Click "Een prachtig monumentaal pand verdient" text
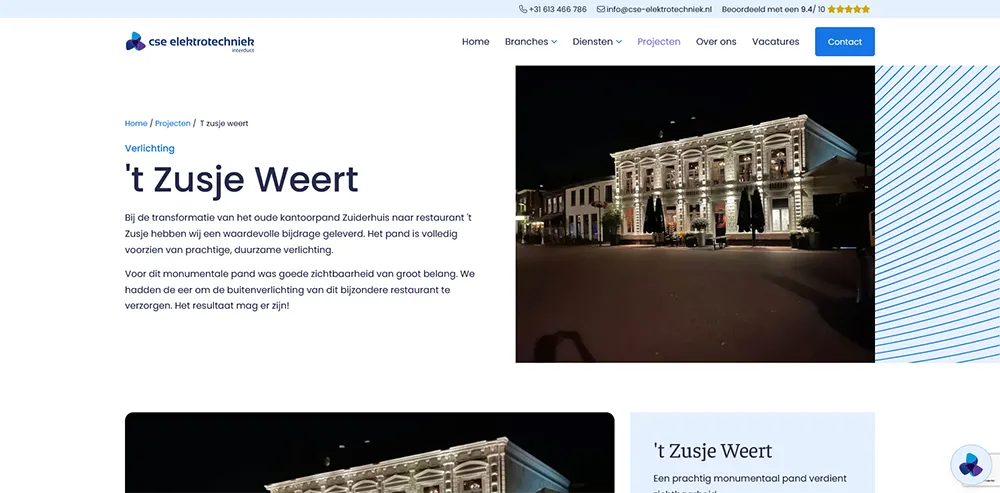The image size is (1000, 493). 750,478
